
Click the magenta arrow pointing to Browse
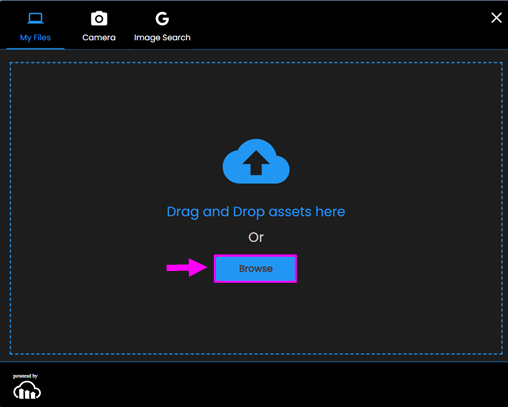pyautogui.click(x=187, y=267)
